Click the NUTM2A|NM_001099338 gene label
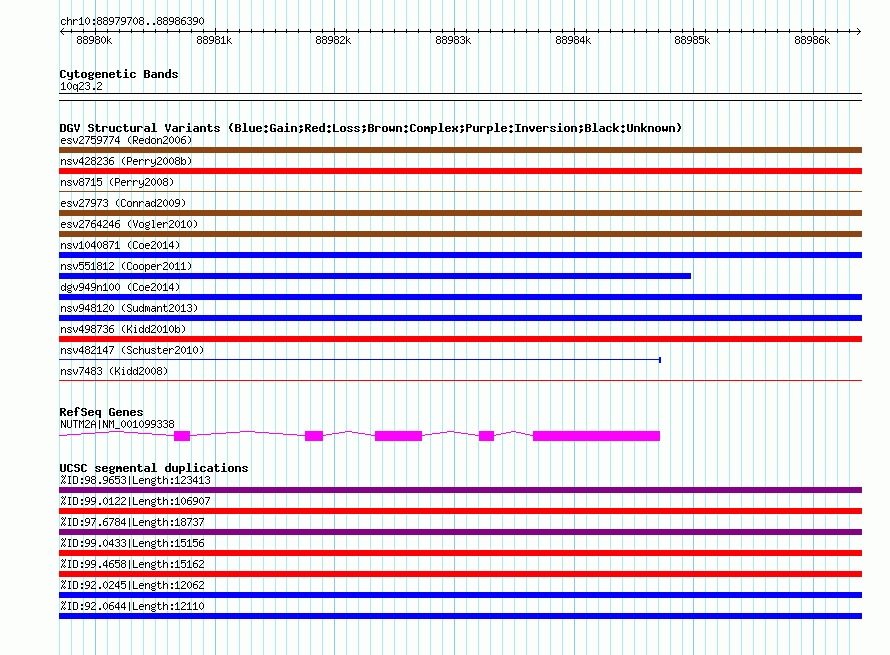 tap(117, 424)
